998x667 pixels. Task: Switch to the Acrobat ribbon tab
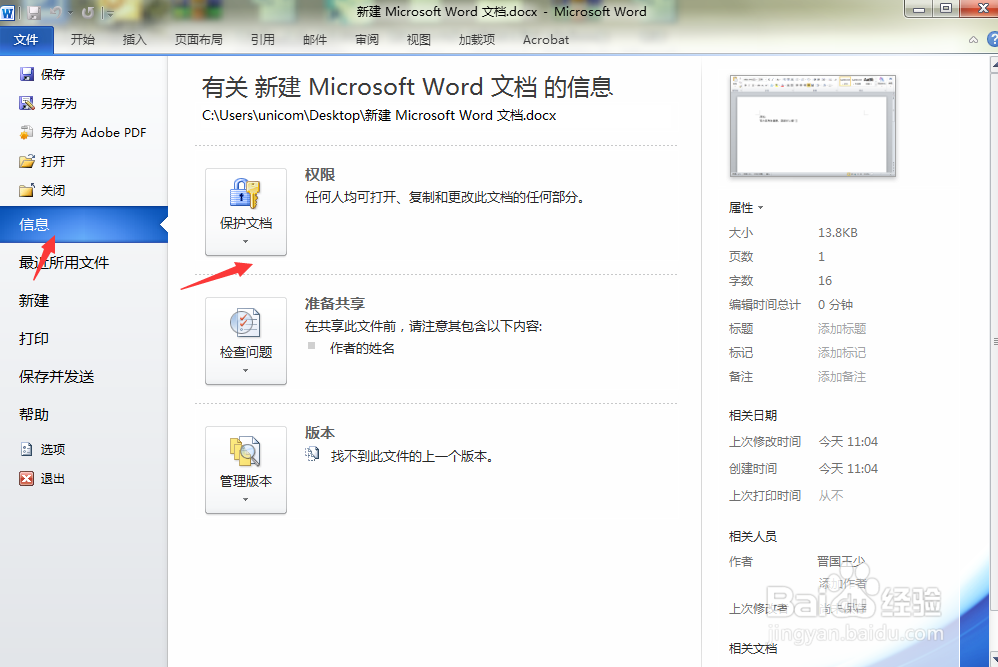(x=545, y=40)
